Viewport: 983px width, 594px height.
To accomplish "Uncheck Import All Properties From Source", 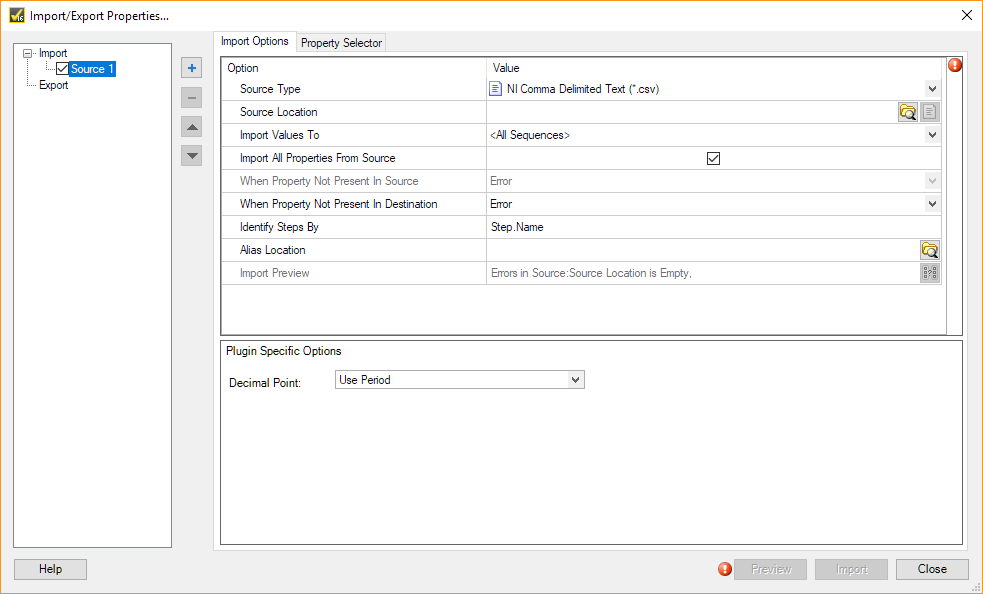I will pos(713,158).
